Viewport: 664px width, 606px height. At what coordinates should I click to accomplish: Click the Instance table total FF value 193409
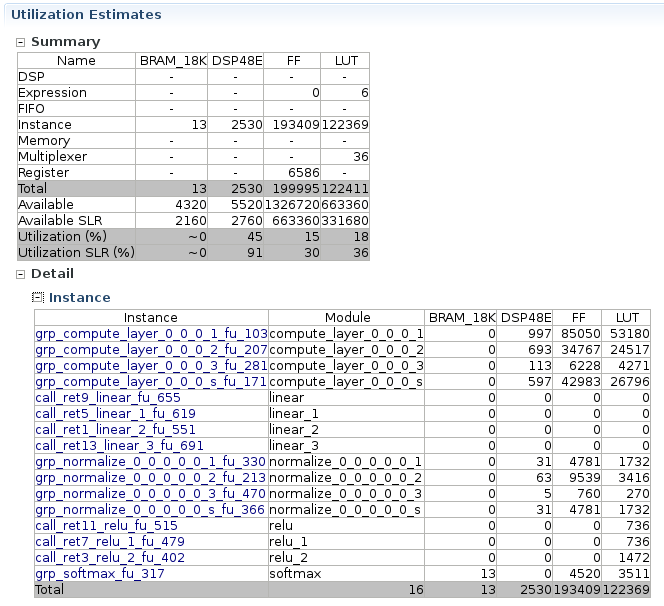coord(577,590)
